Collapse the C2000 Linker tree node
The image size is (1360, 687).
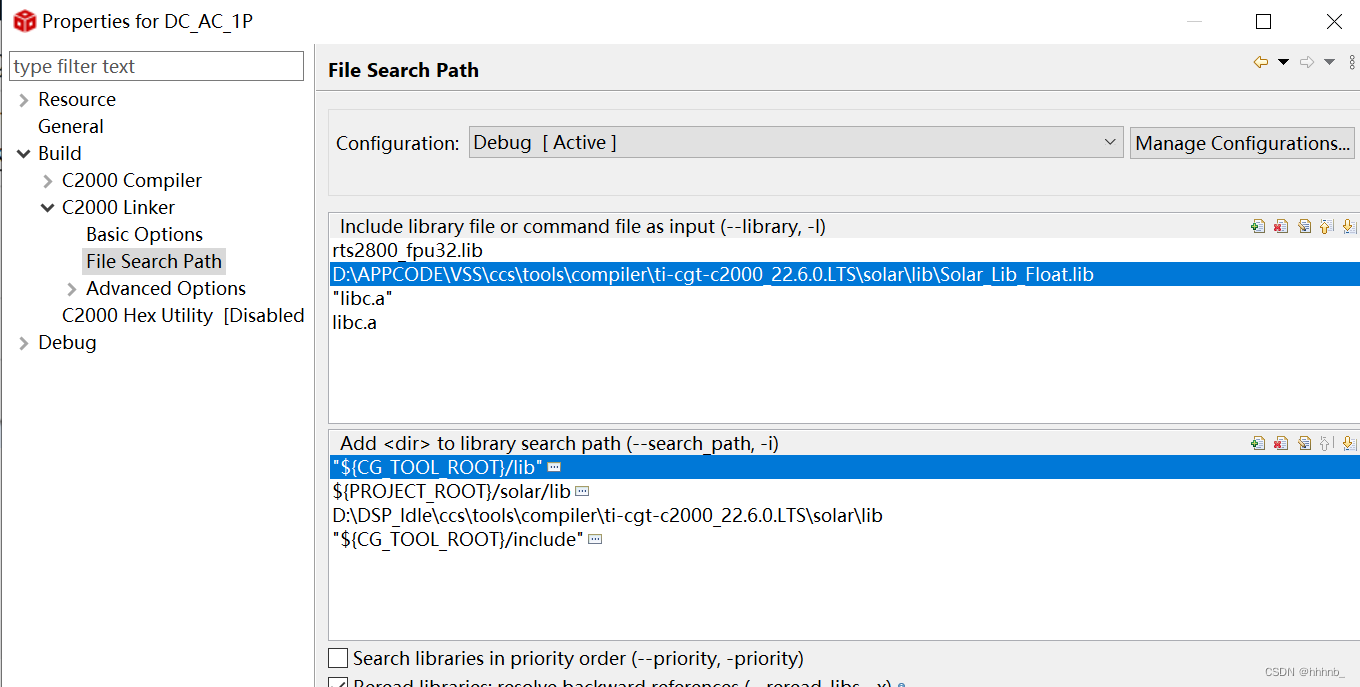(x=46, y=207)
